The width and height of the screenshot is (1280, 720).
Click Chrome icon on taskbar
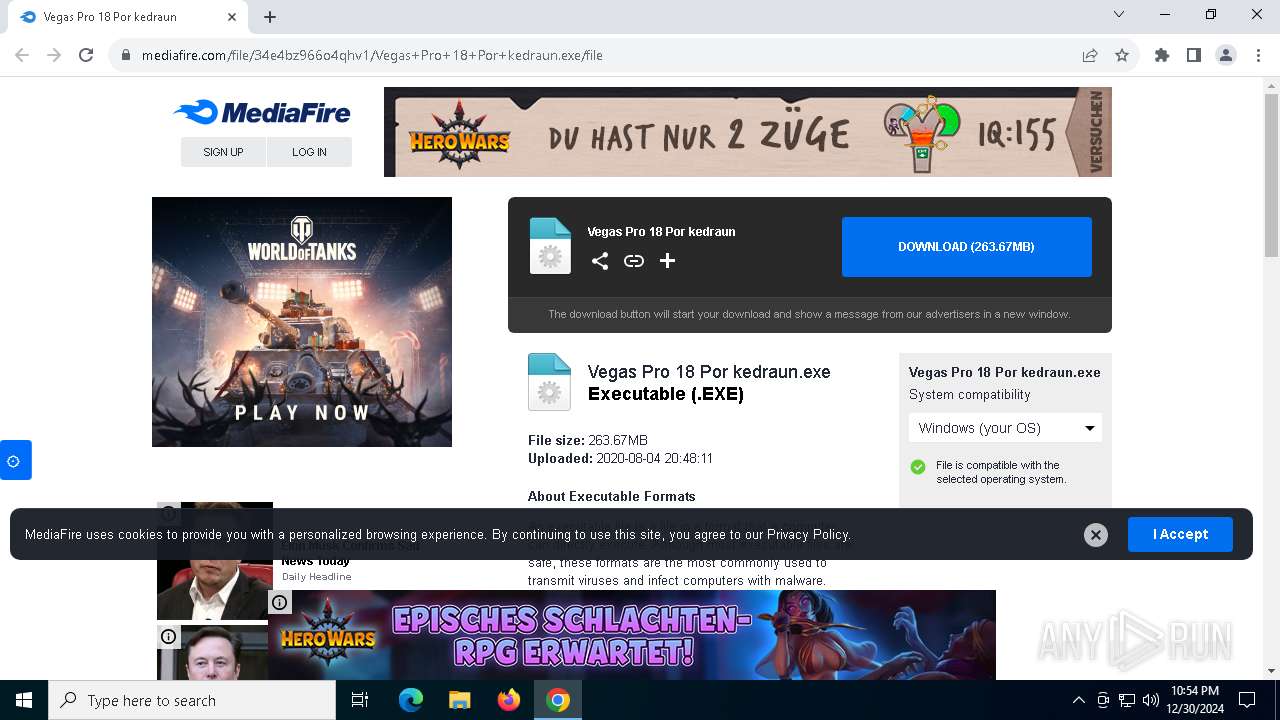click(x=558, y=700)
